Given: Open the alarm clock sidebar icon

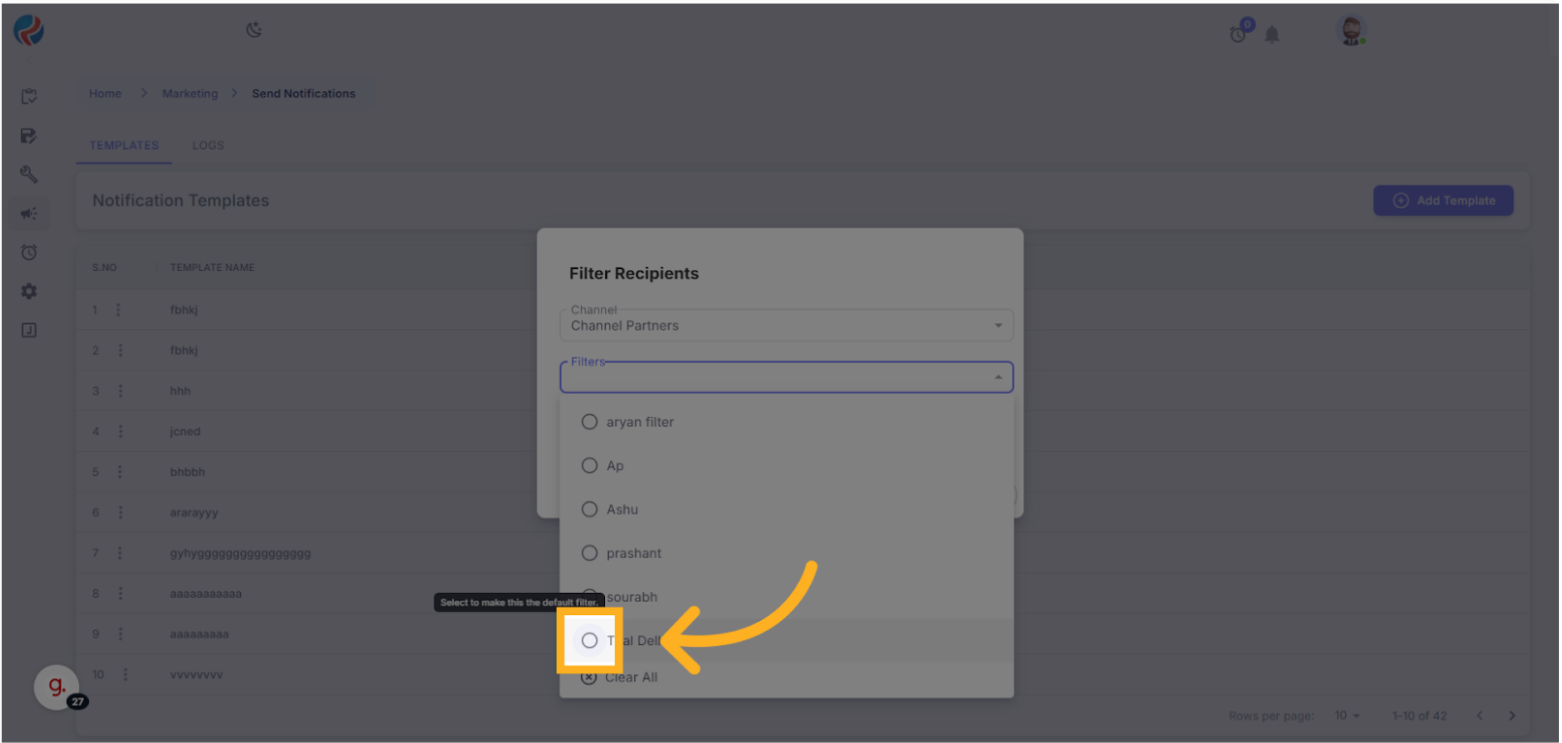Looking at the screenshot, I should click(x=29, y=252).
